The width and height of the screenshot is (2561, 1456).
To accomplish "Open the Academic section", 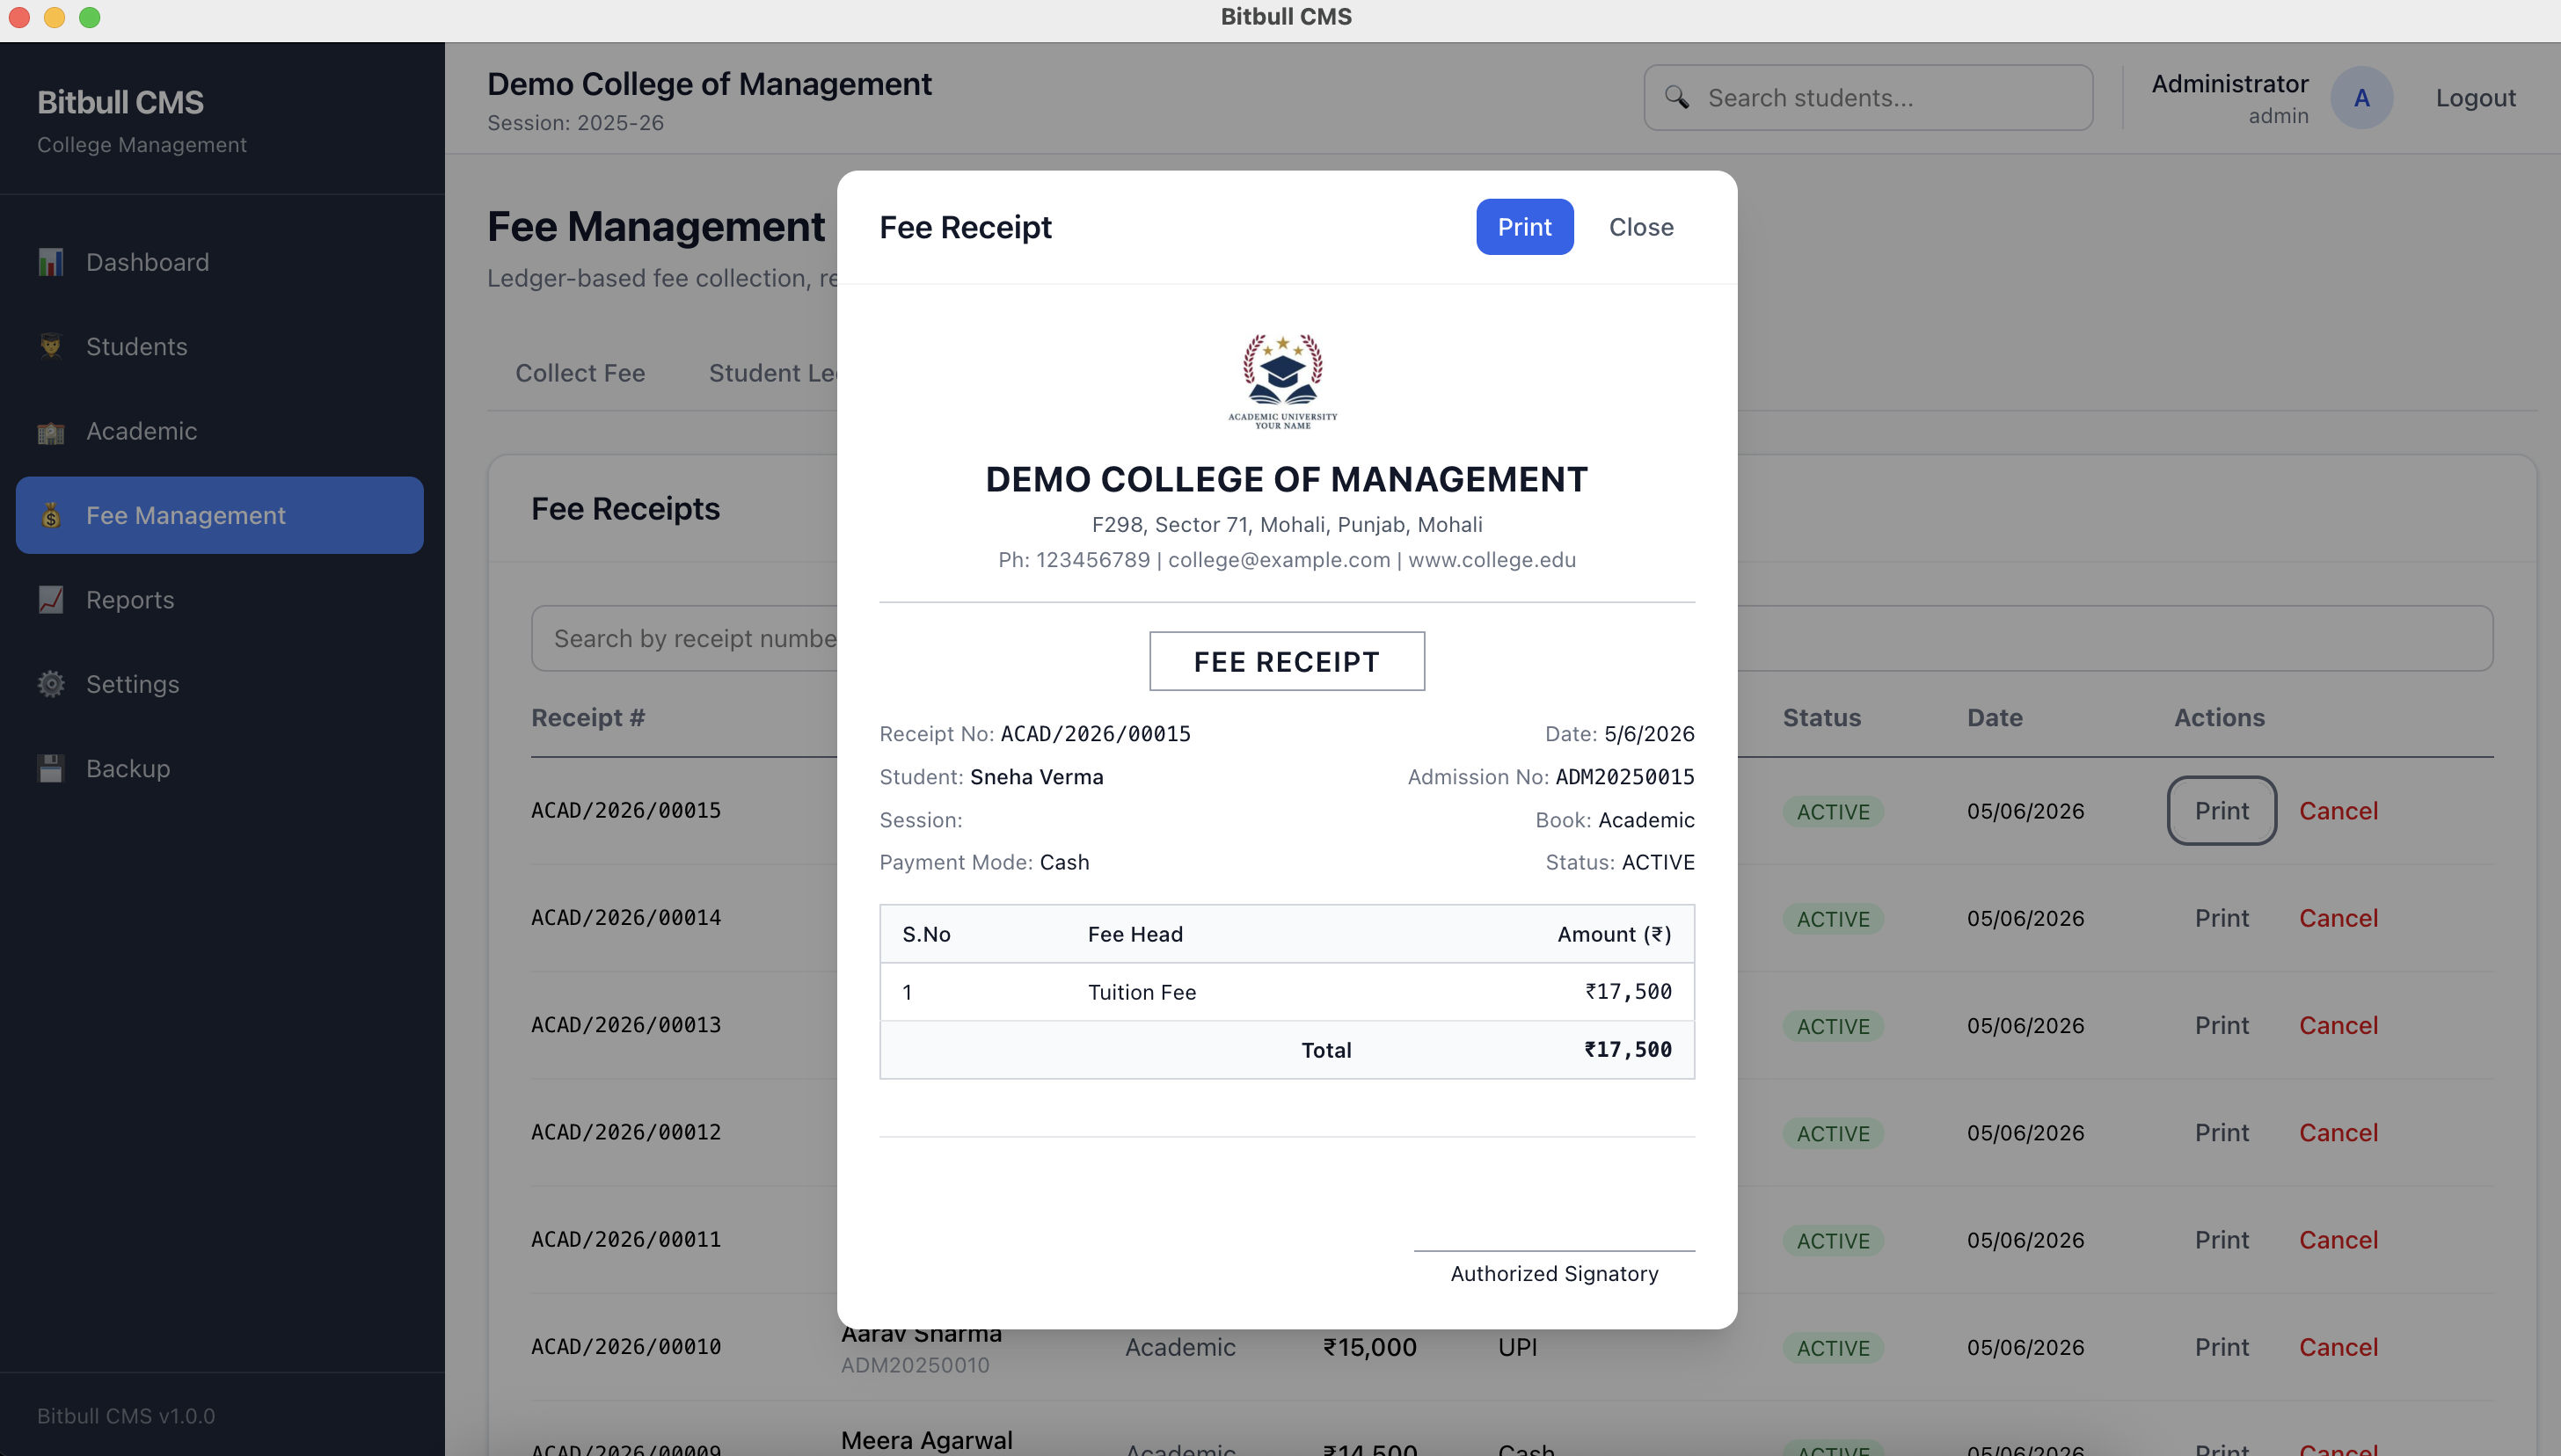I will (220, 431).
